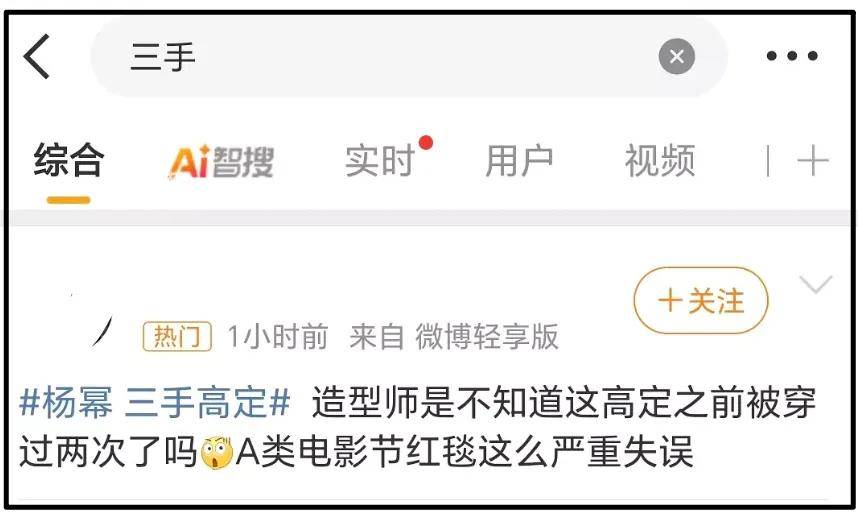Switch to the 实时 tab
The width and height of the screenshot is (858, 514).
tap(380, 161)
